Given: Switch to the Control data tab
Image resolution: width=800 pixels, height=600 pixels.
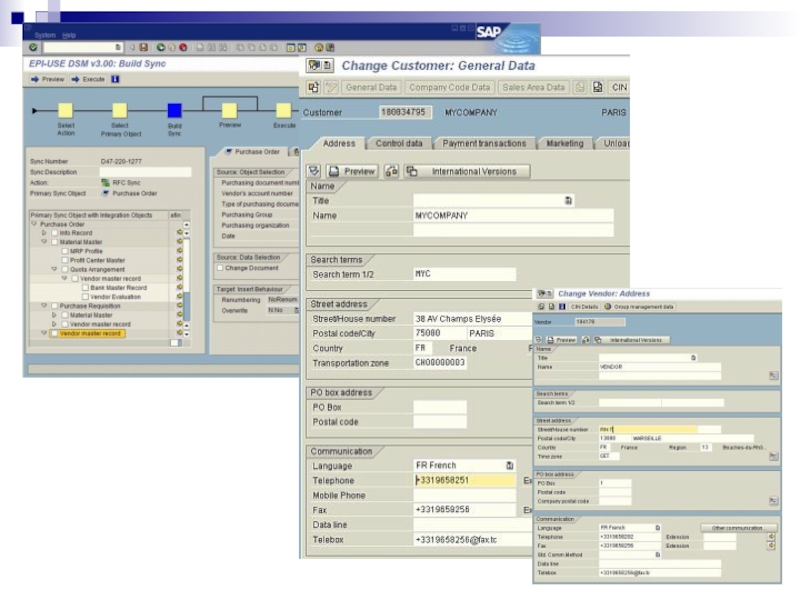Looking at the screenshot, I should (399, 143).
